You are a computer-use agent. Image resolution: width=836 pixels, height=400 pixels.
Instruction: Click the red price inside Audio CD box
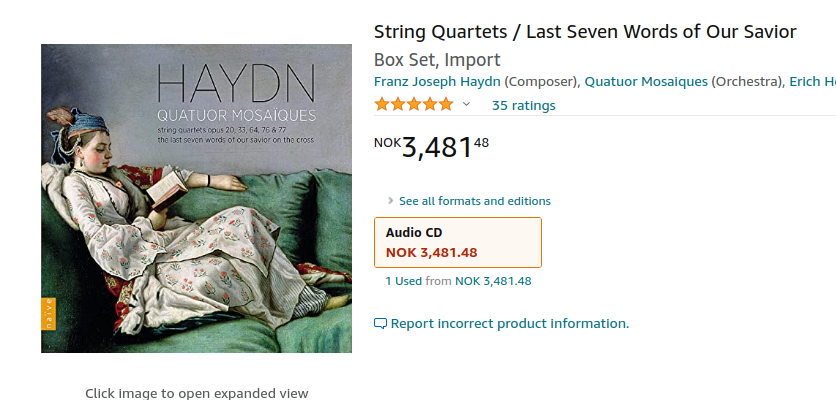[x=431, y=252]
